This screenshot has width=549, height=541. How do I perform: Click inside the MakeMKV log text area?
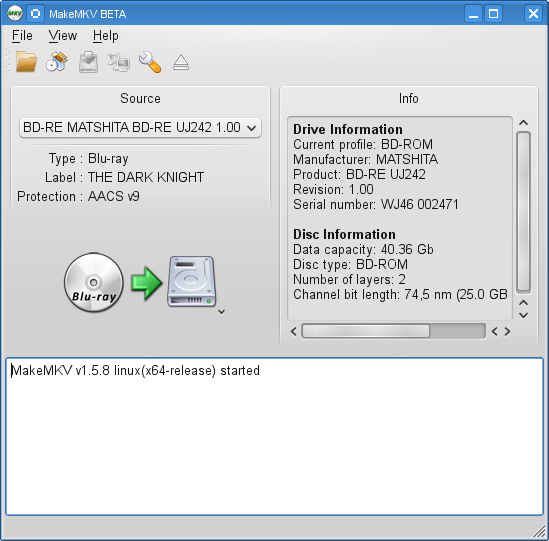(x=274, y=436)
